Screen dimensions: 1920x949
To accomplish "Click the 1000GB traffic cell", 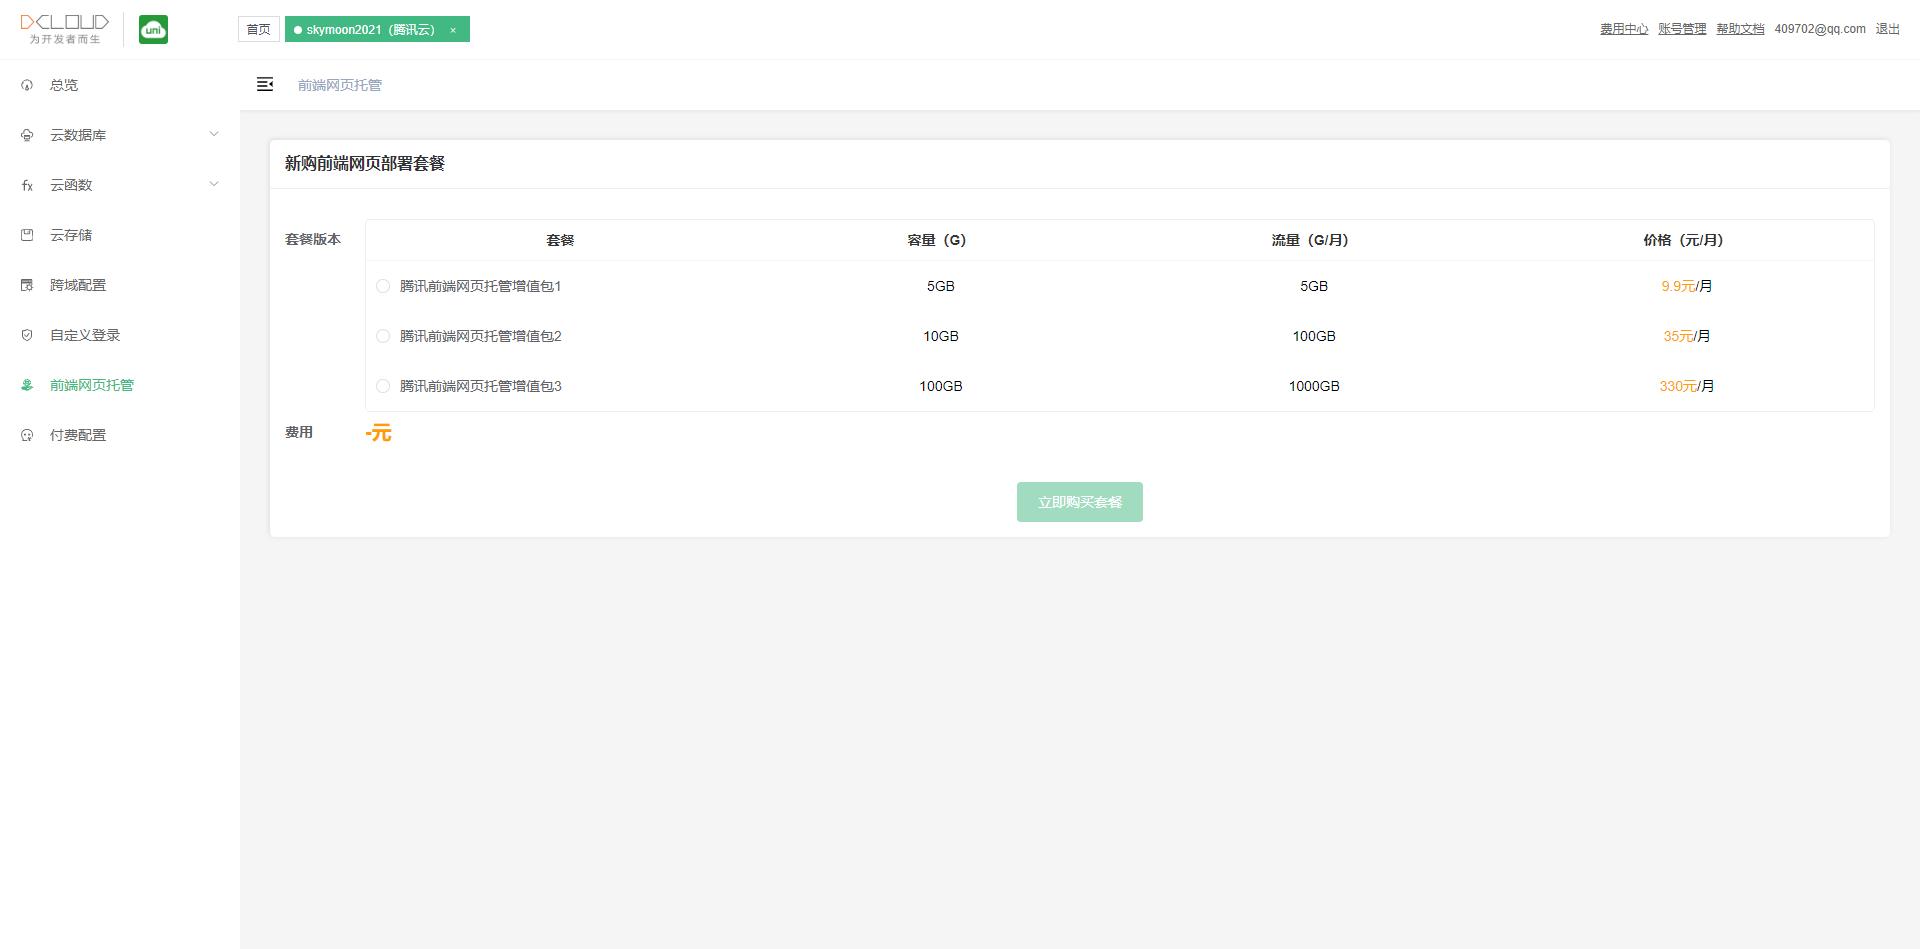I will 1314,386.
